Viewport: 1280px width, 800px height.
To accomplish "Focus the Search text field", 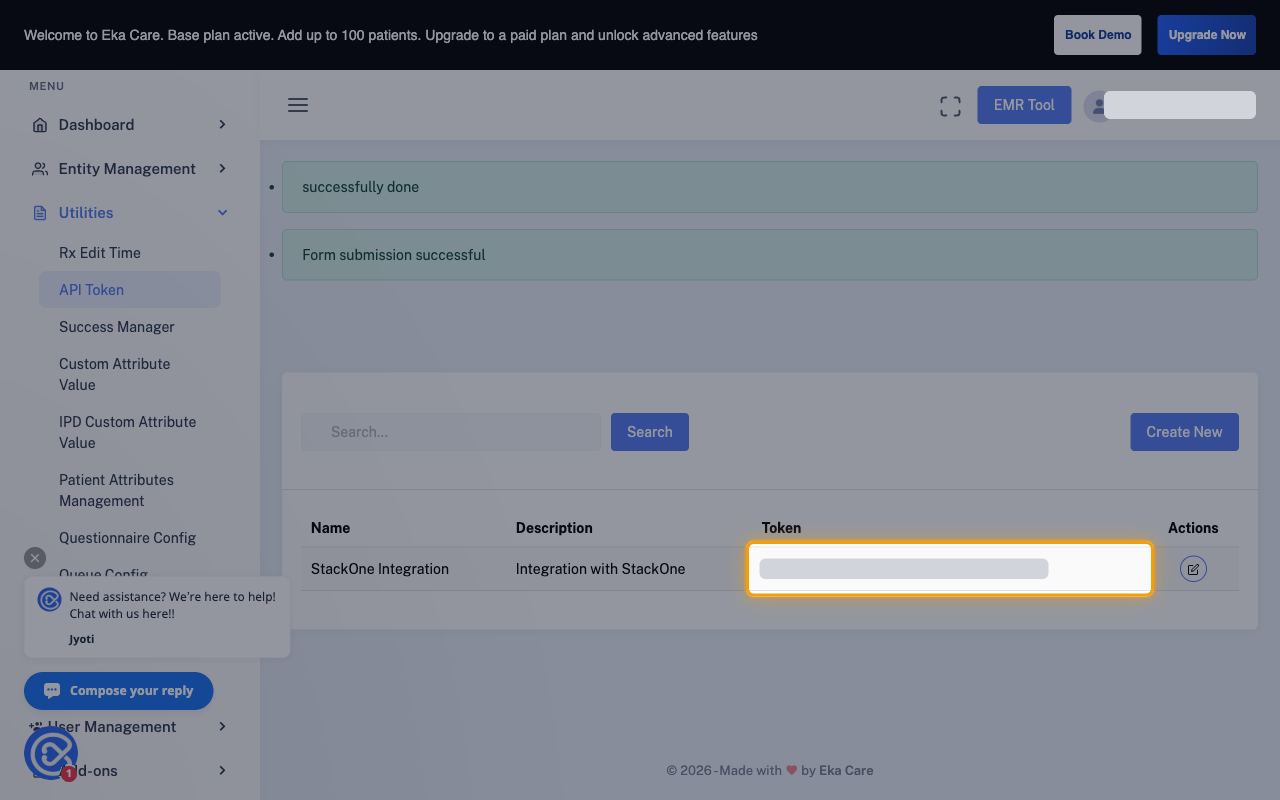I will pos(451,432).
